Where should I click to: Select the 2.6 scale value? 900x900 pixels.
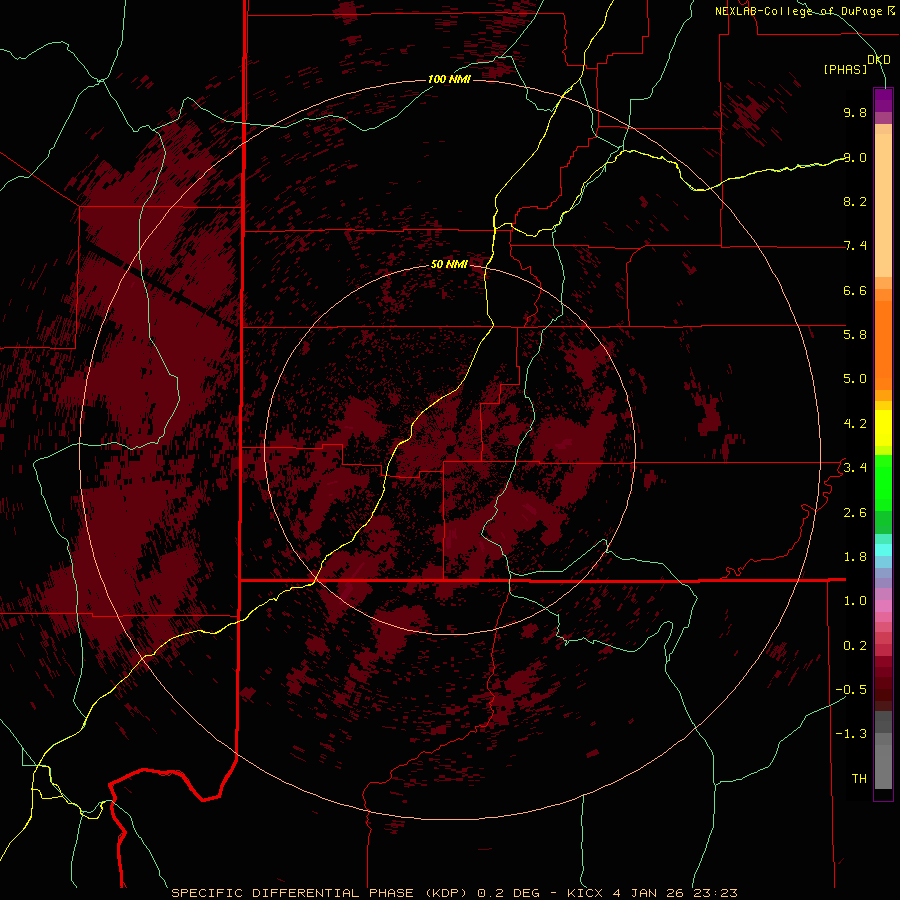click(855, 513)
